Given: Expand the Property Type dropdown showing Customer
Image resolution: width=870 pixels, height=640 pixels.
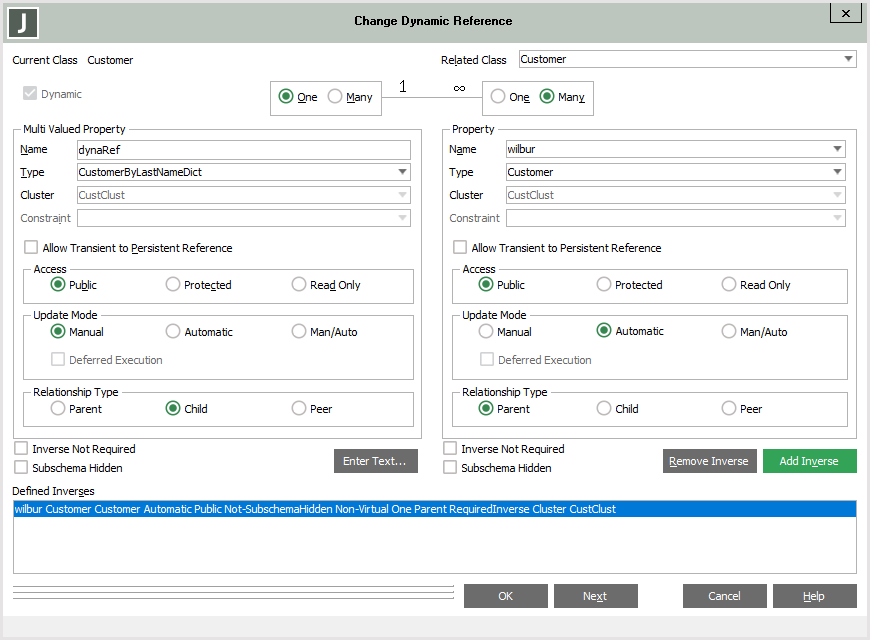Looking at the screenshot, I should [837, 172].
